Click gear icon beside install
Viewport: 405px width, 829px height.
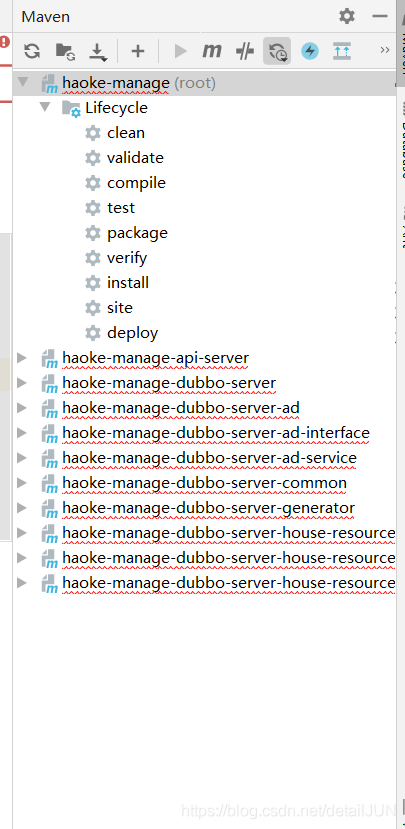(x=93, y=283)
